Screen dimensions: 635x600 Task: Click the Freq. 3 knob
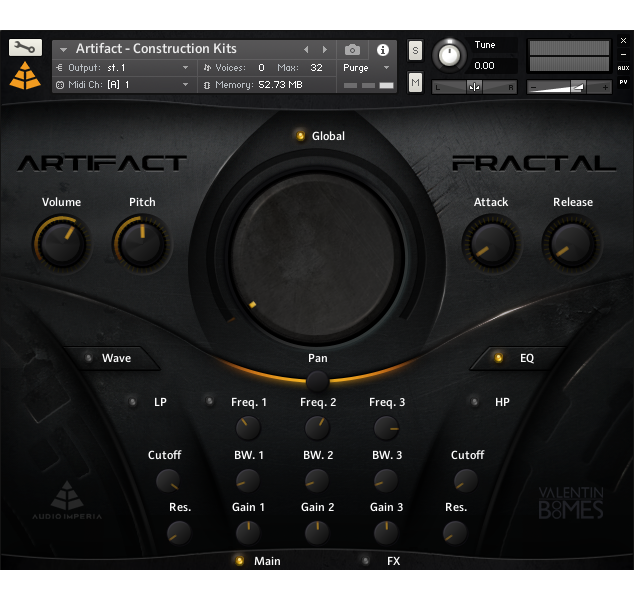(386, 428)
